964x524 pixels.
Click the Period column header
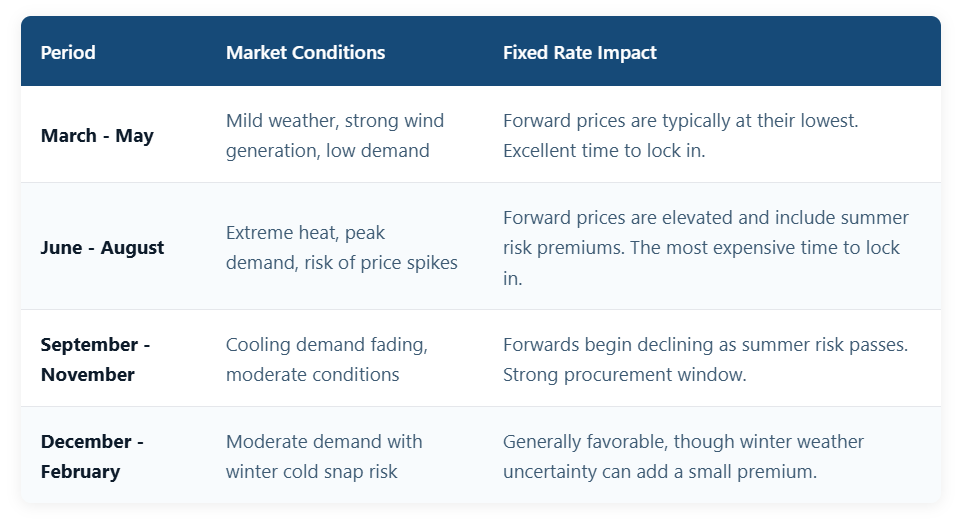[68, 52]
